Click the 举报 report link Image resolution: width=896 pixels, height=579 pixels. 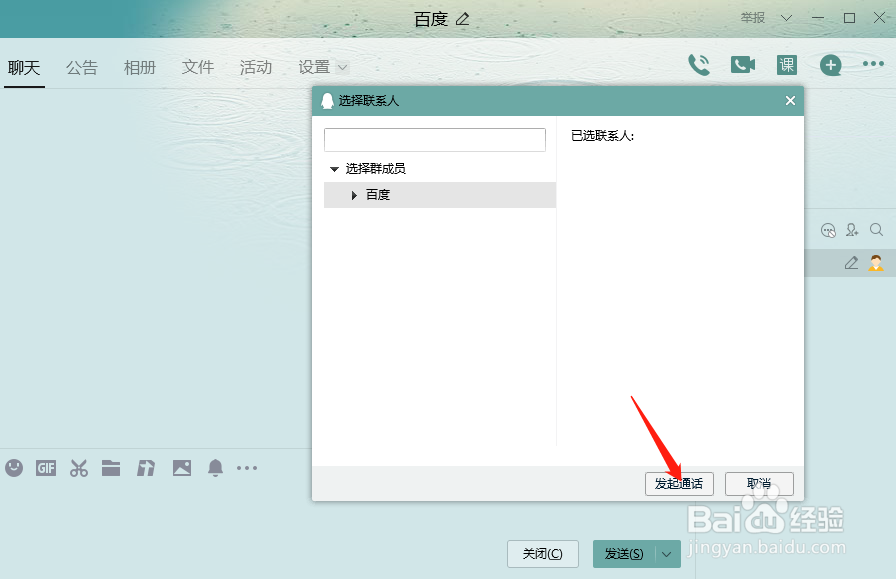[753, 18]
